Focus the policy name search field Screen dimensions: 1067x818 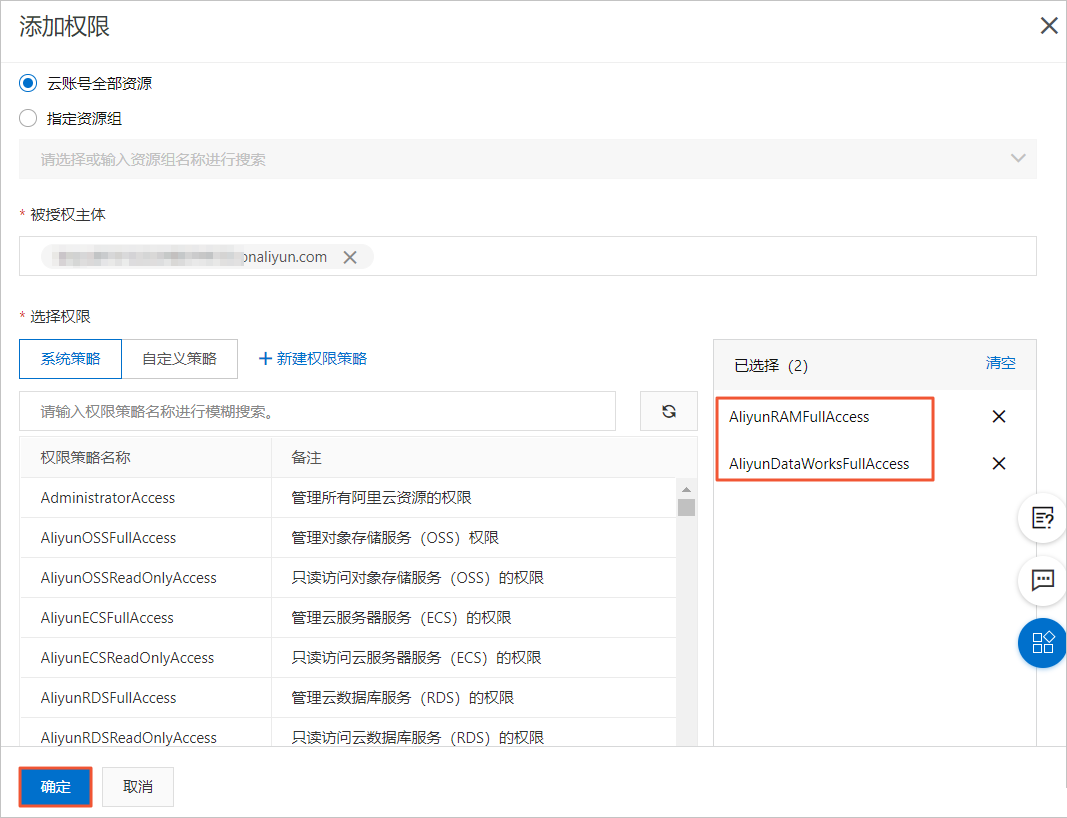(317, 411)
